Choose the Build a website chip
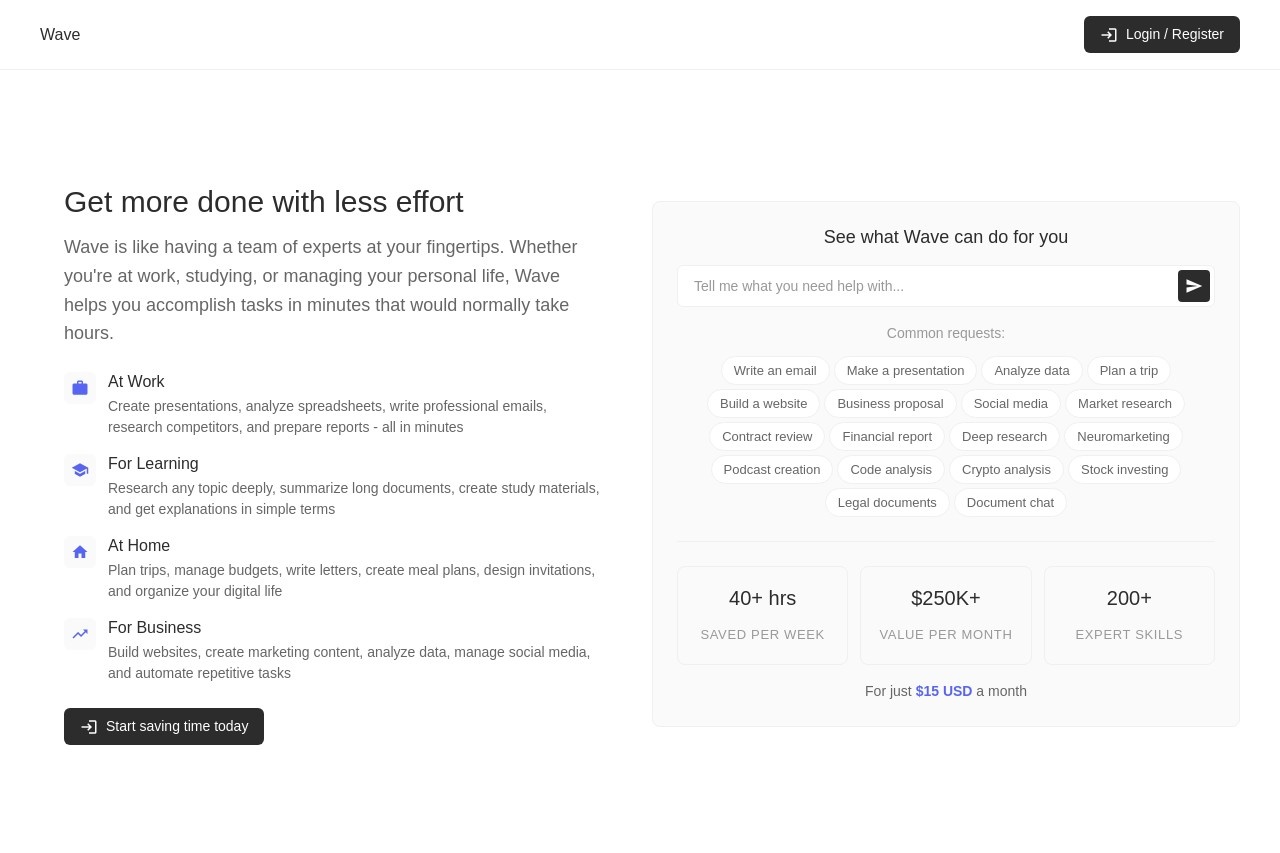1280x853 pixels. coord(764,404)
